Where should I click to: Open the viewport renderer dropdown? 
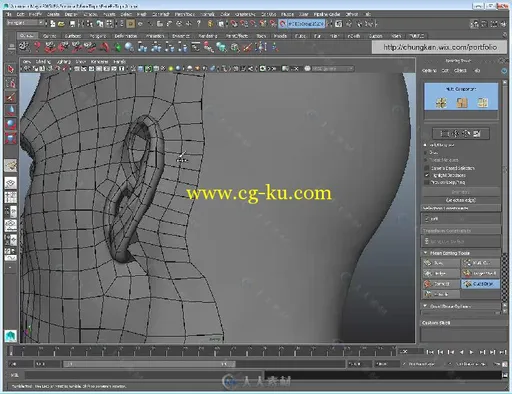click(x=332, y=69)
